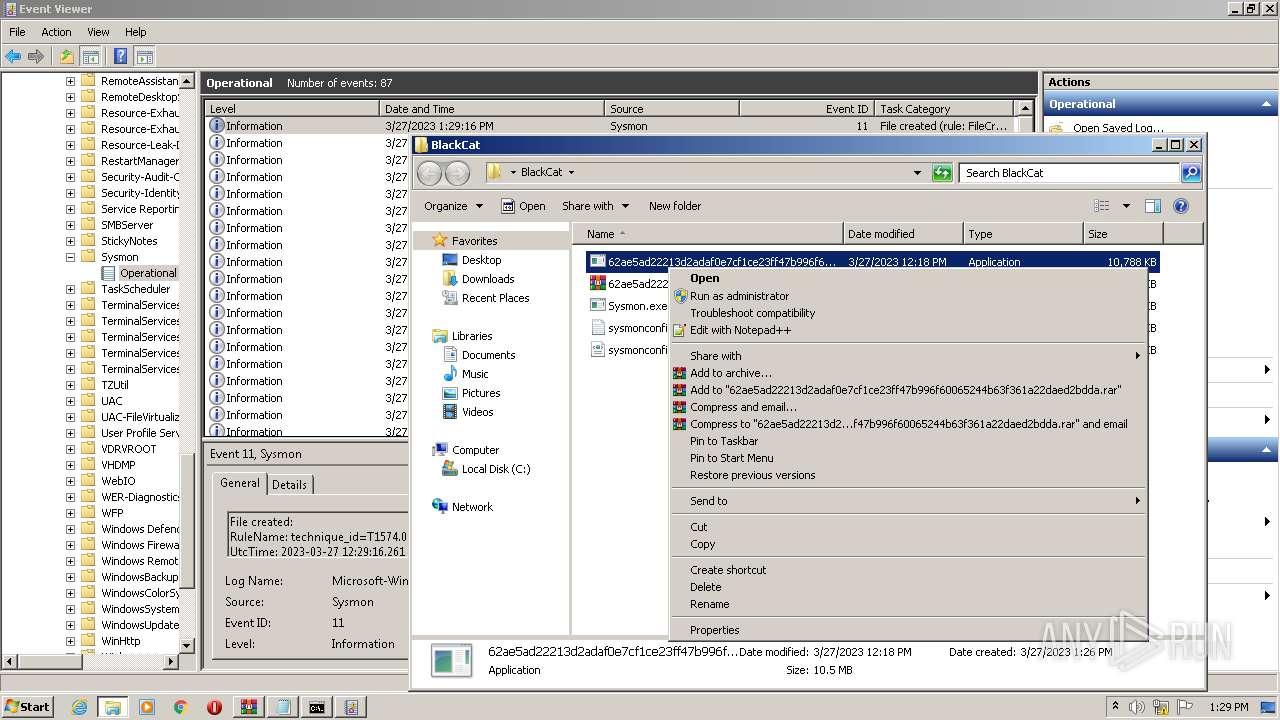This screenshot has height=720, width=1280.
Task: Select Troubleshoot compatibility in context menu
Action: coord(752,313)
